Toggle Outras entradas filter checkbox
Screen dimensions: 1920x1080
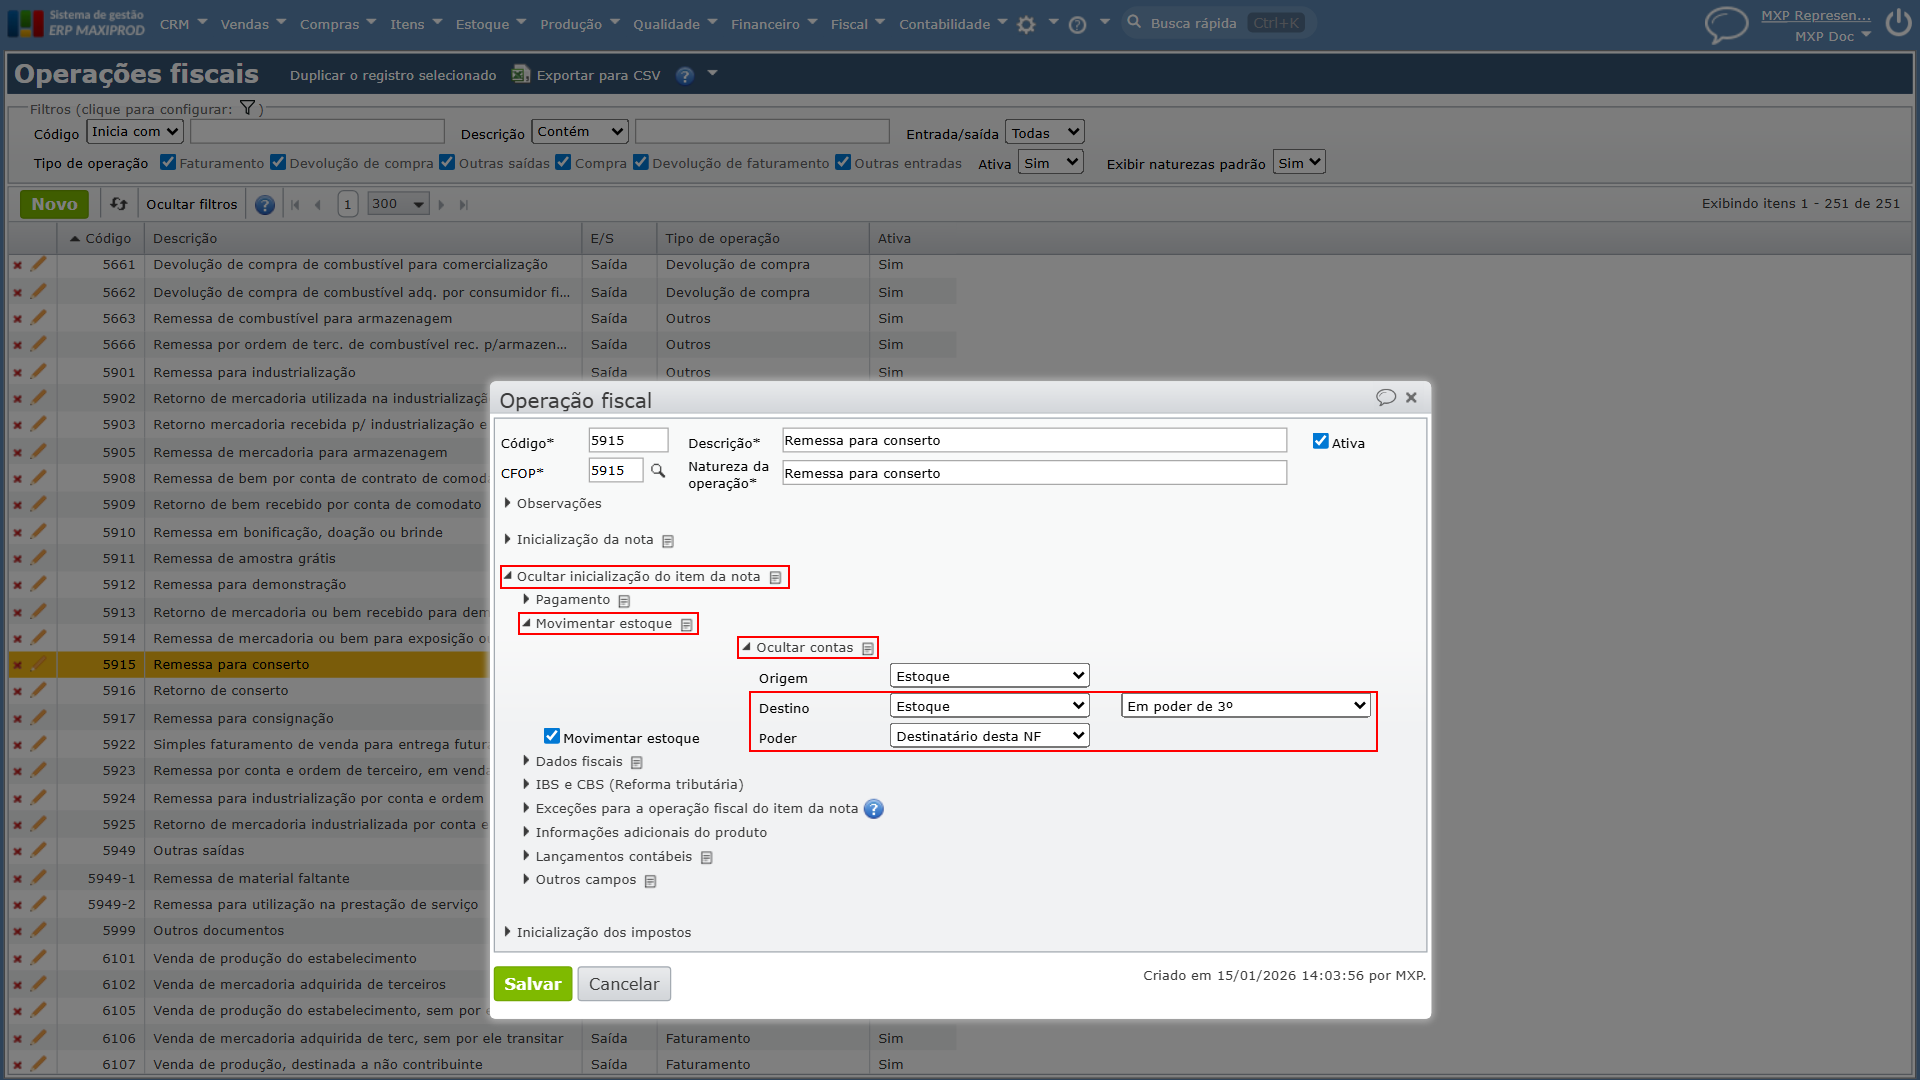point(843,162)
